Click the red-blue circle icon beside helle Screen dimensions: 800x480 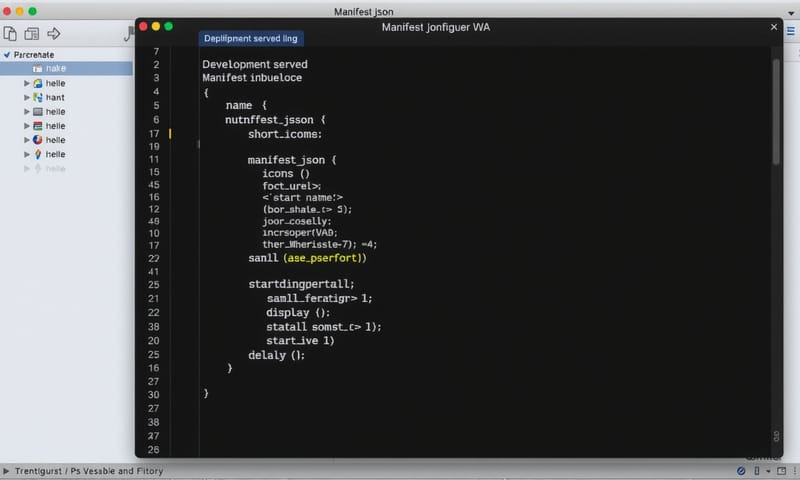click(38, 140)
